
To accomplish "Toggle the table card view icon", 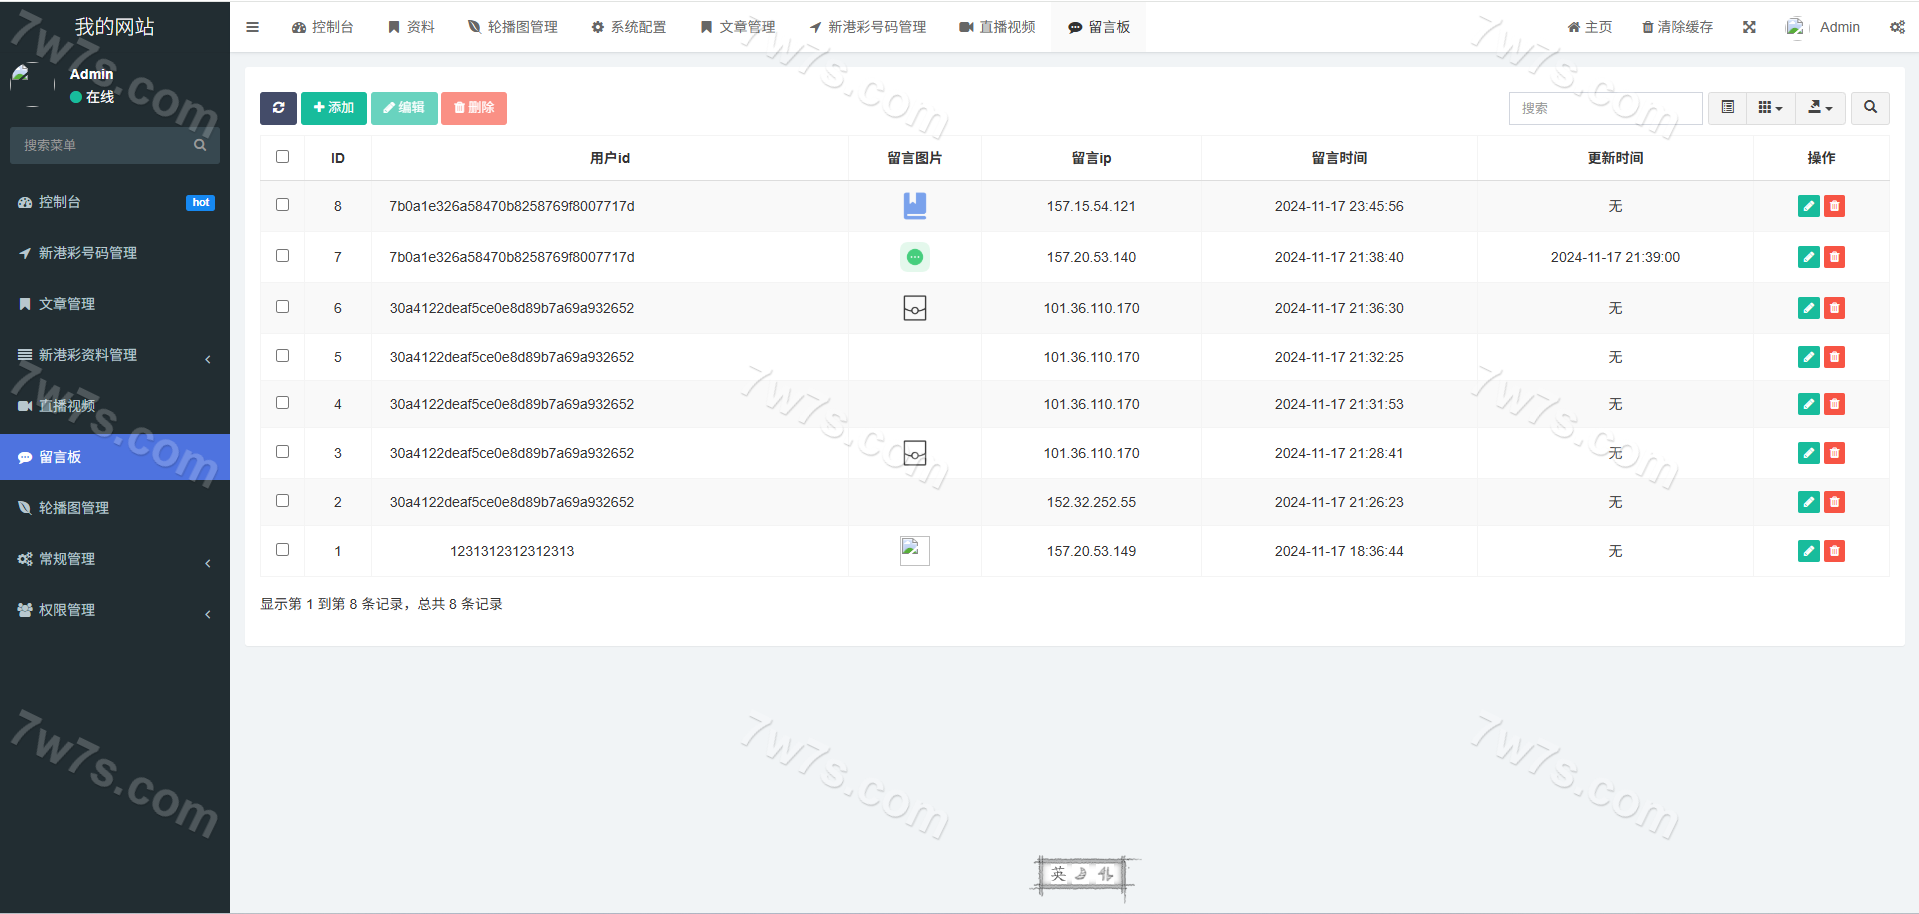I will [1727, 108].
